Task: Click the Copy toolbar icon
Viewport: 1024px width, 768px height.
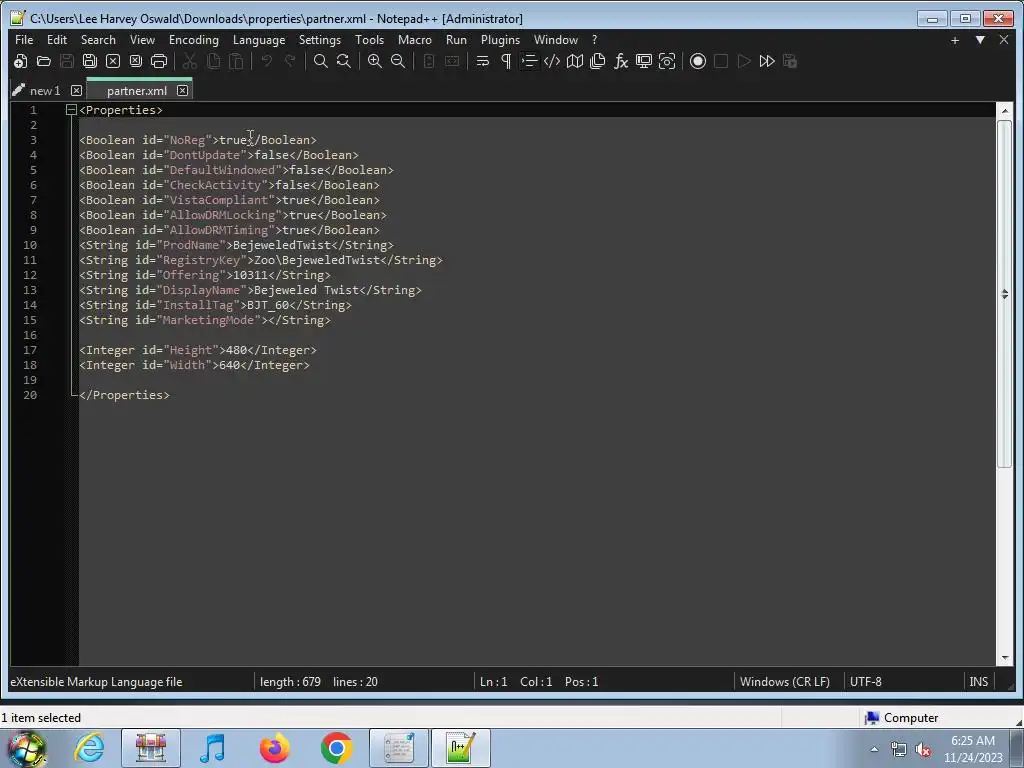Action: 213,61
